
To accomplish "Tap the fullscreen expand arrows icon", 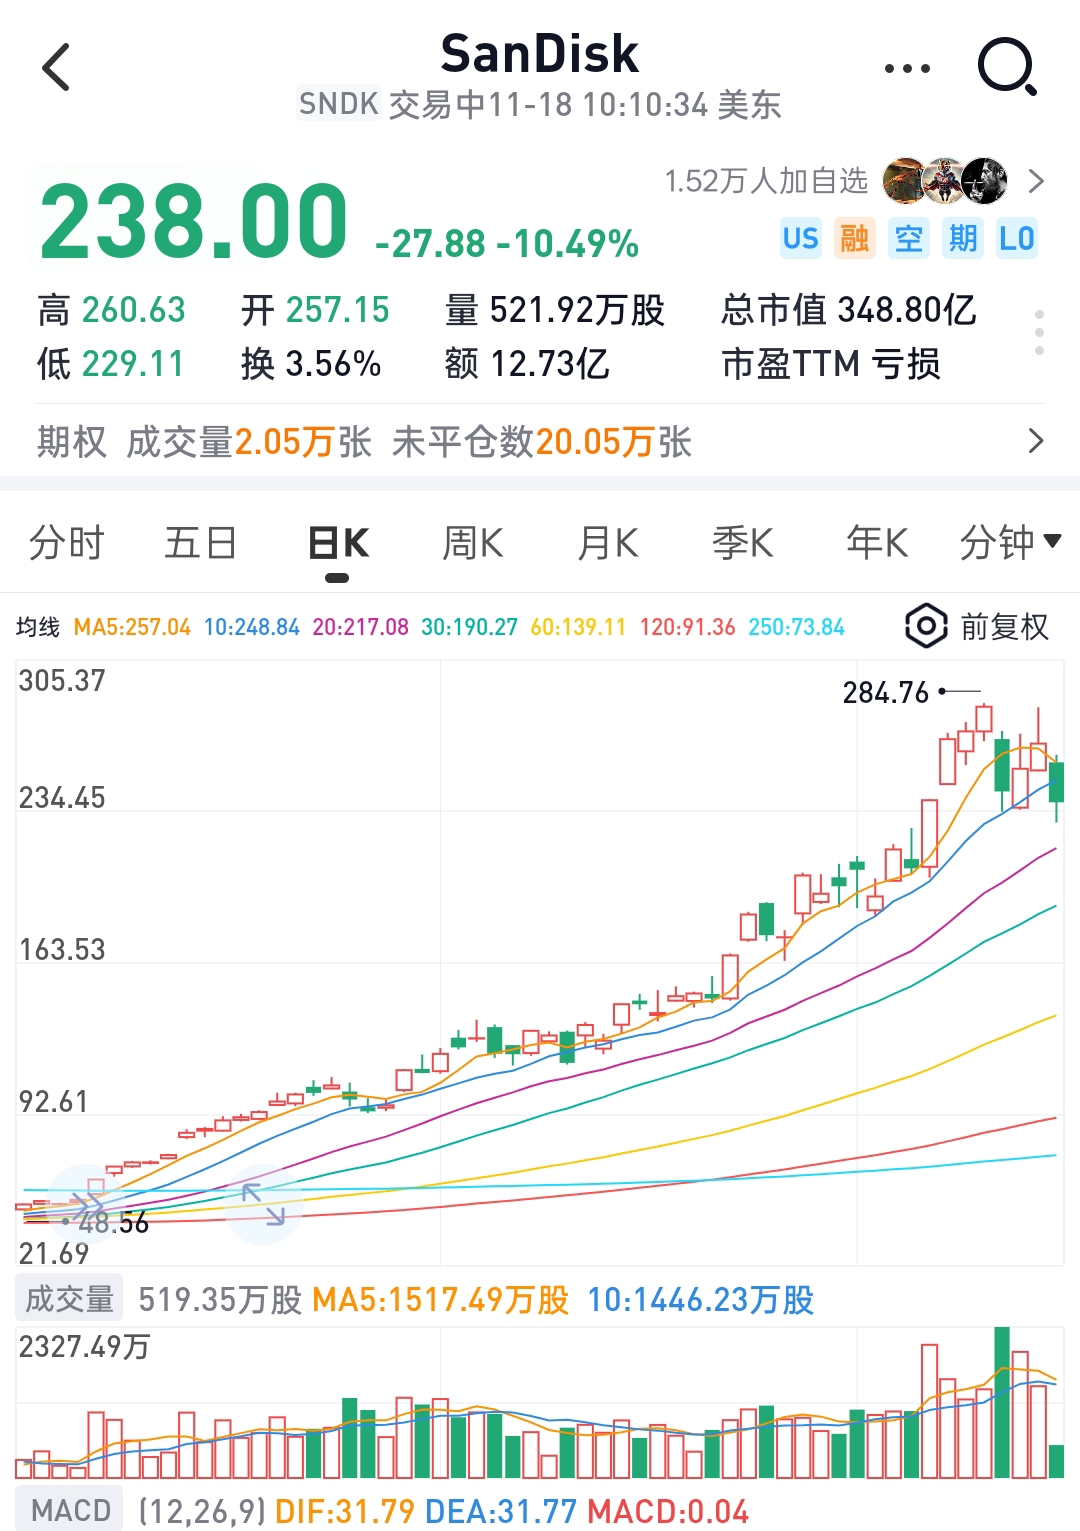I will [264, 1204].
